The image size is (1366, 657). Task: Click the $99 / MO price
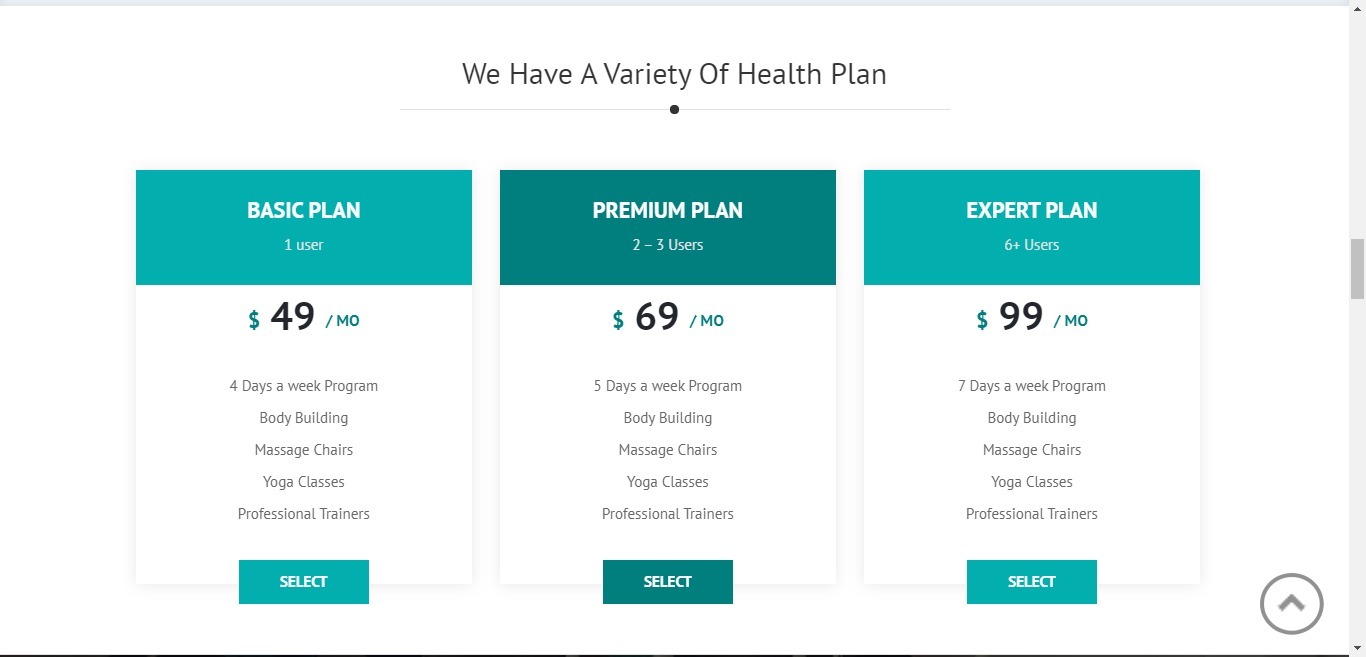[1032, 318]
